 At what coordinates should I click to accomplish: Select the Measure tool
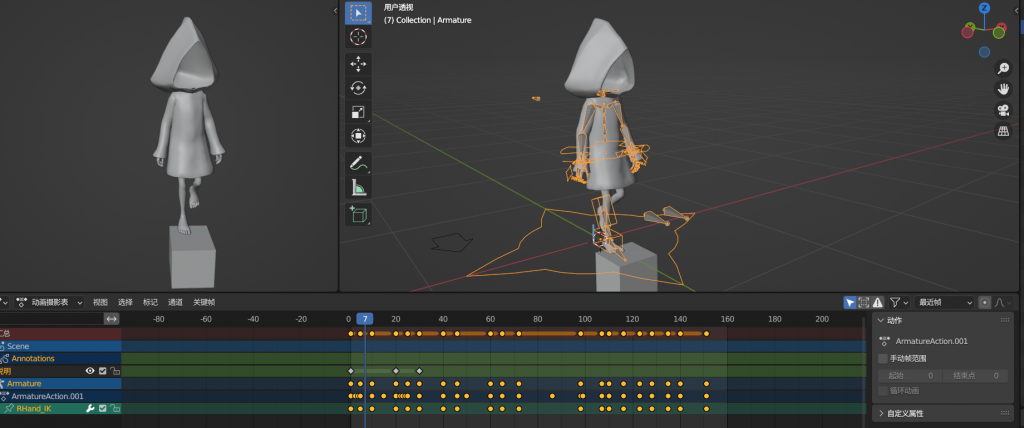pyautogui.click(x=358, y=188)
